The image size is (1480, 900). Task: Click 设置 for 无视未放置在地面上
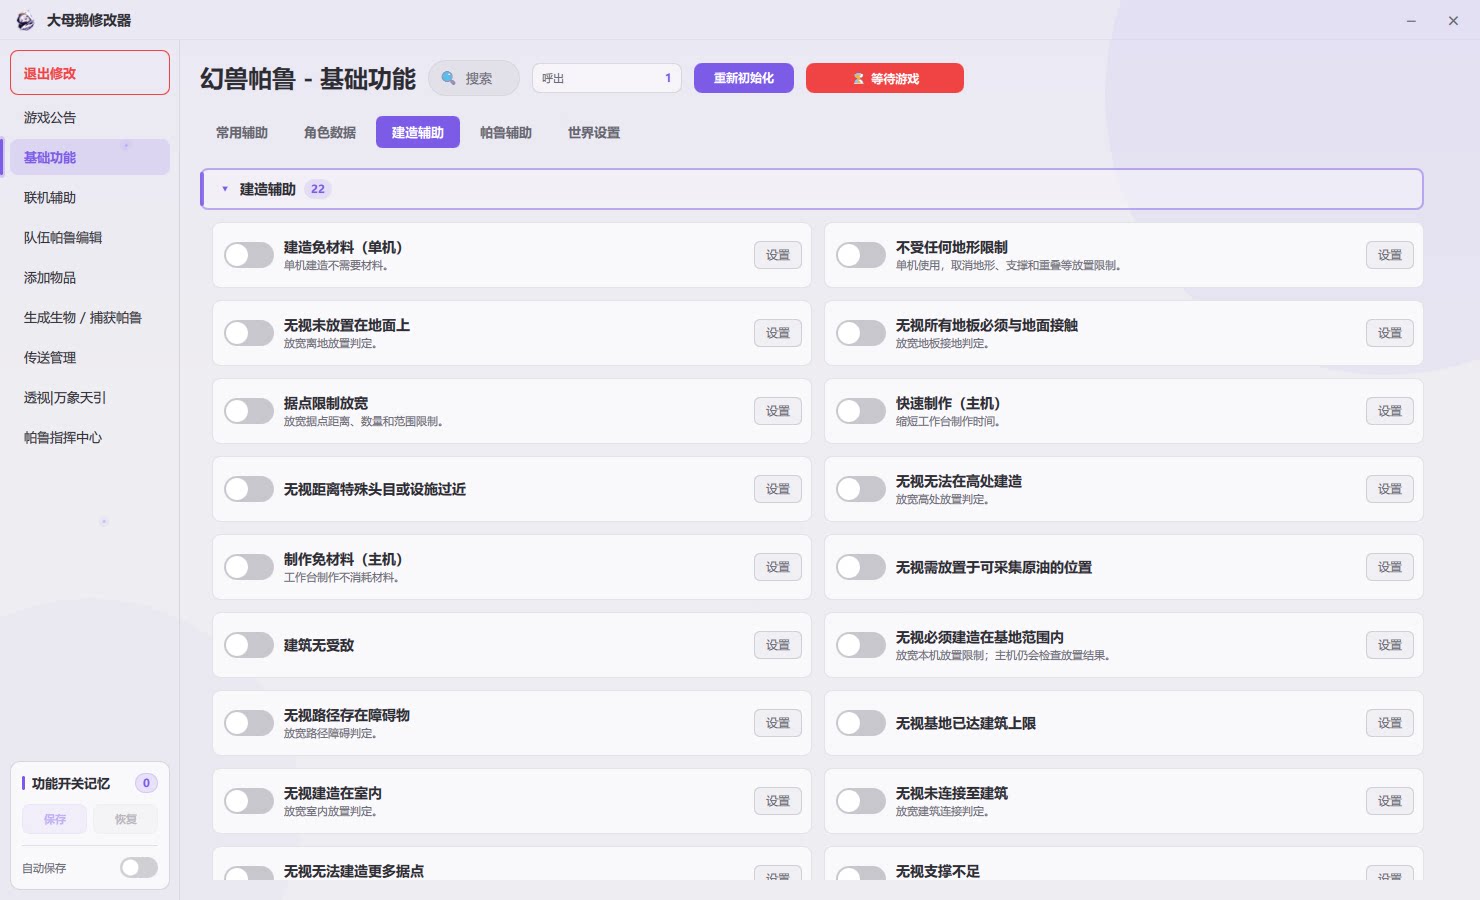click(778, 333)
